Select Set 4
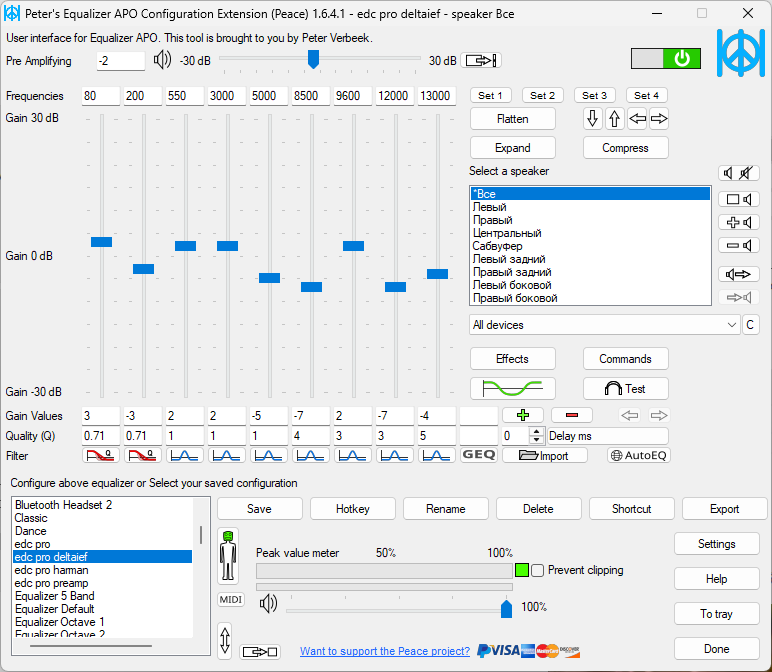Viewport: 772px width, 672px height. (646, 96)
